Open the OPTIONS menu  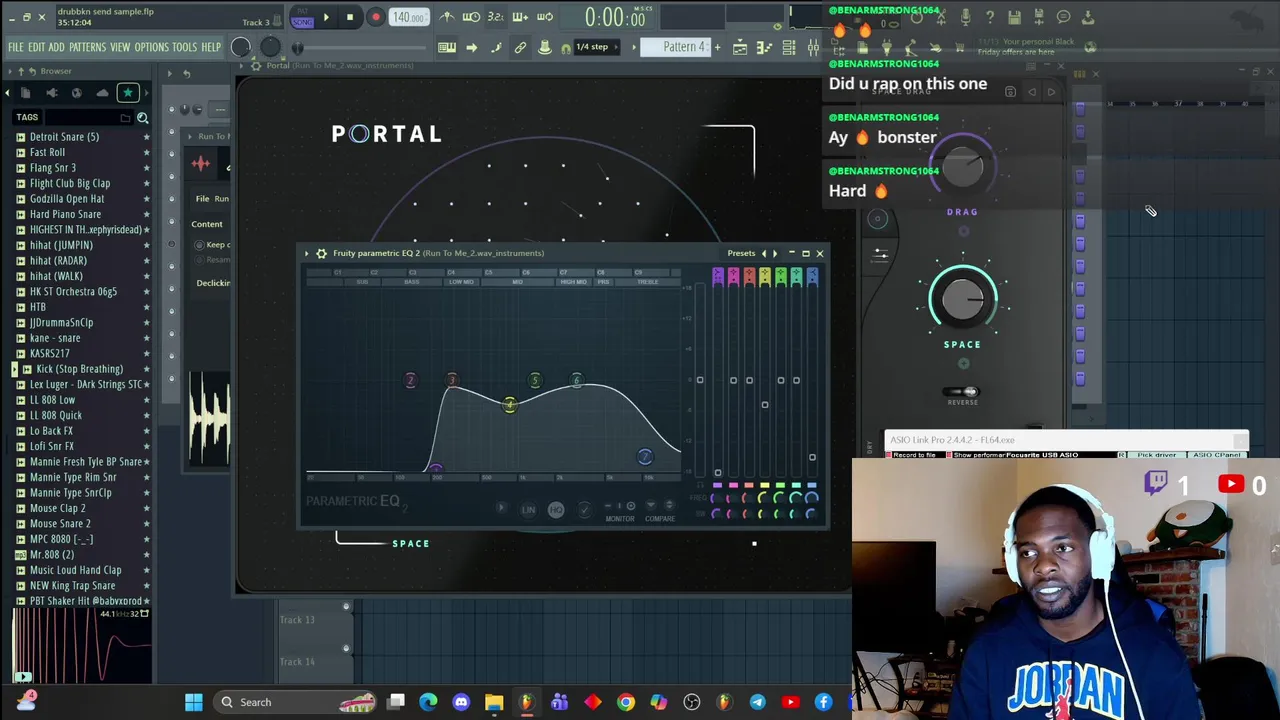(151, 47)
